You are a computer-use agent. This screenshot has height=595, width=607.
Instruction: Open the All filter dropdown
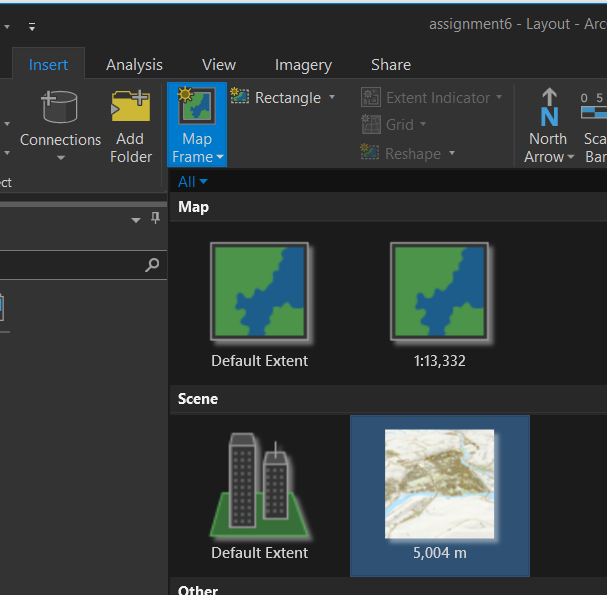(x=192, y=182)
